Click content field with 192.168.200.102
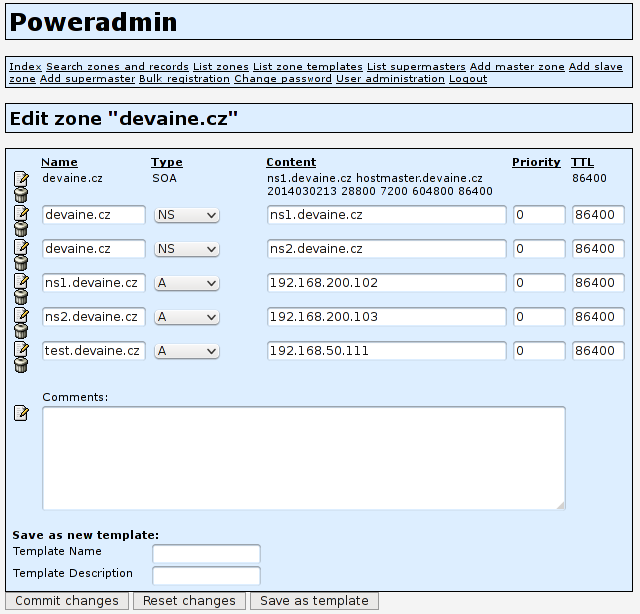Viewport: 640px width, 614px height. pyautogui.click(x=387, y=283)
